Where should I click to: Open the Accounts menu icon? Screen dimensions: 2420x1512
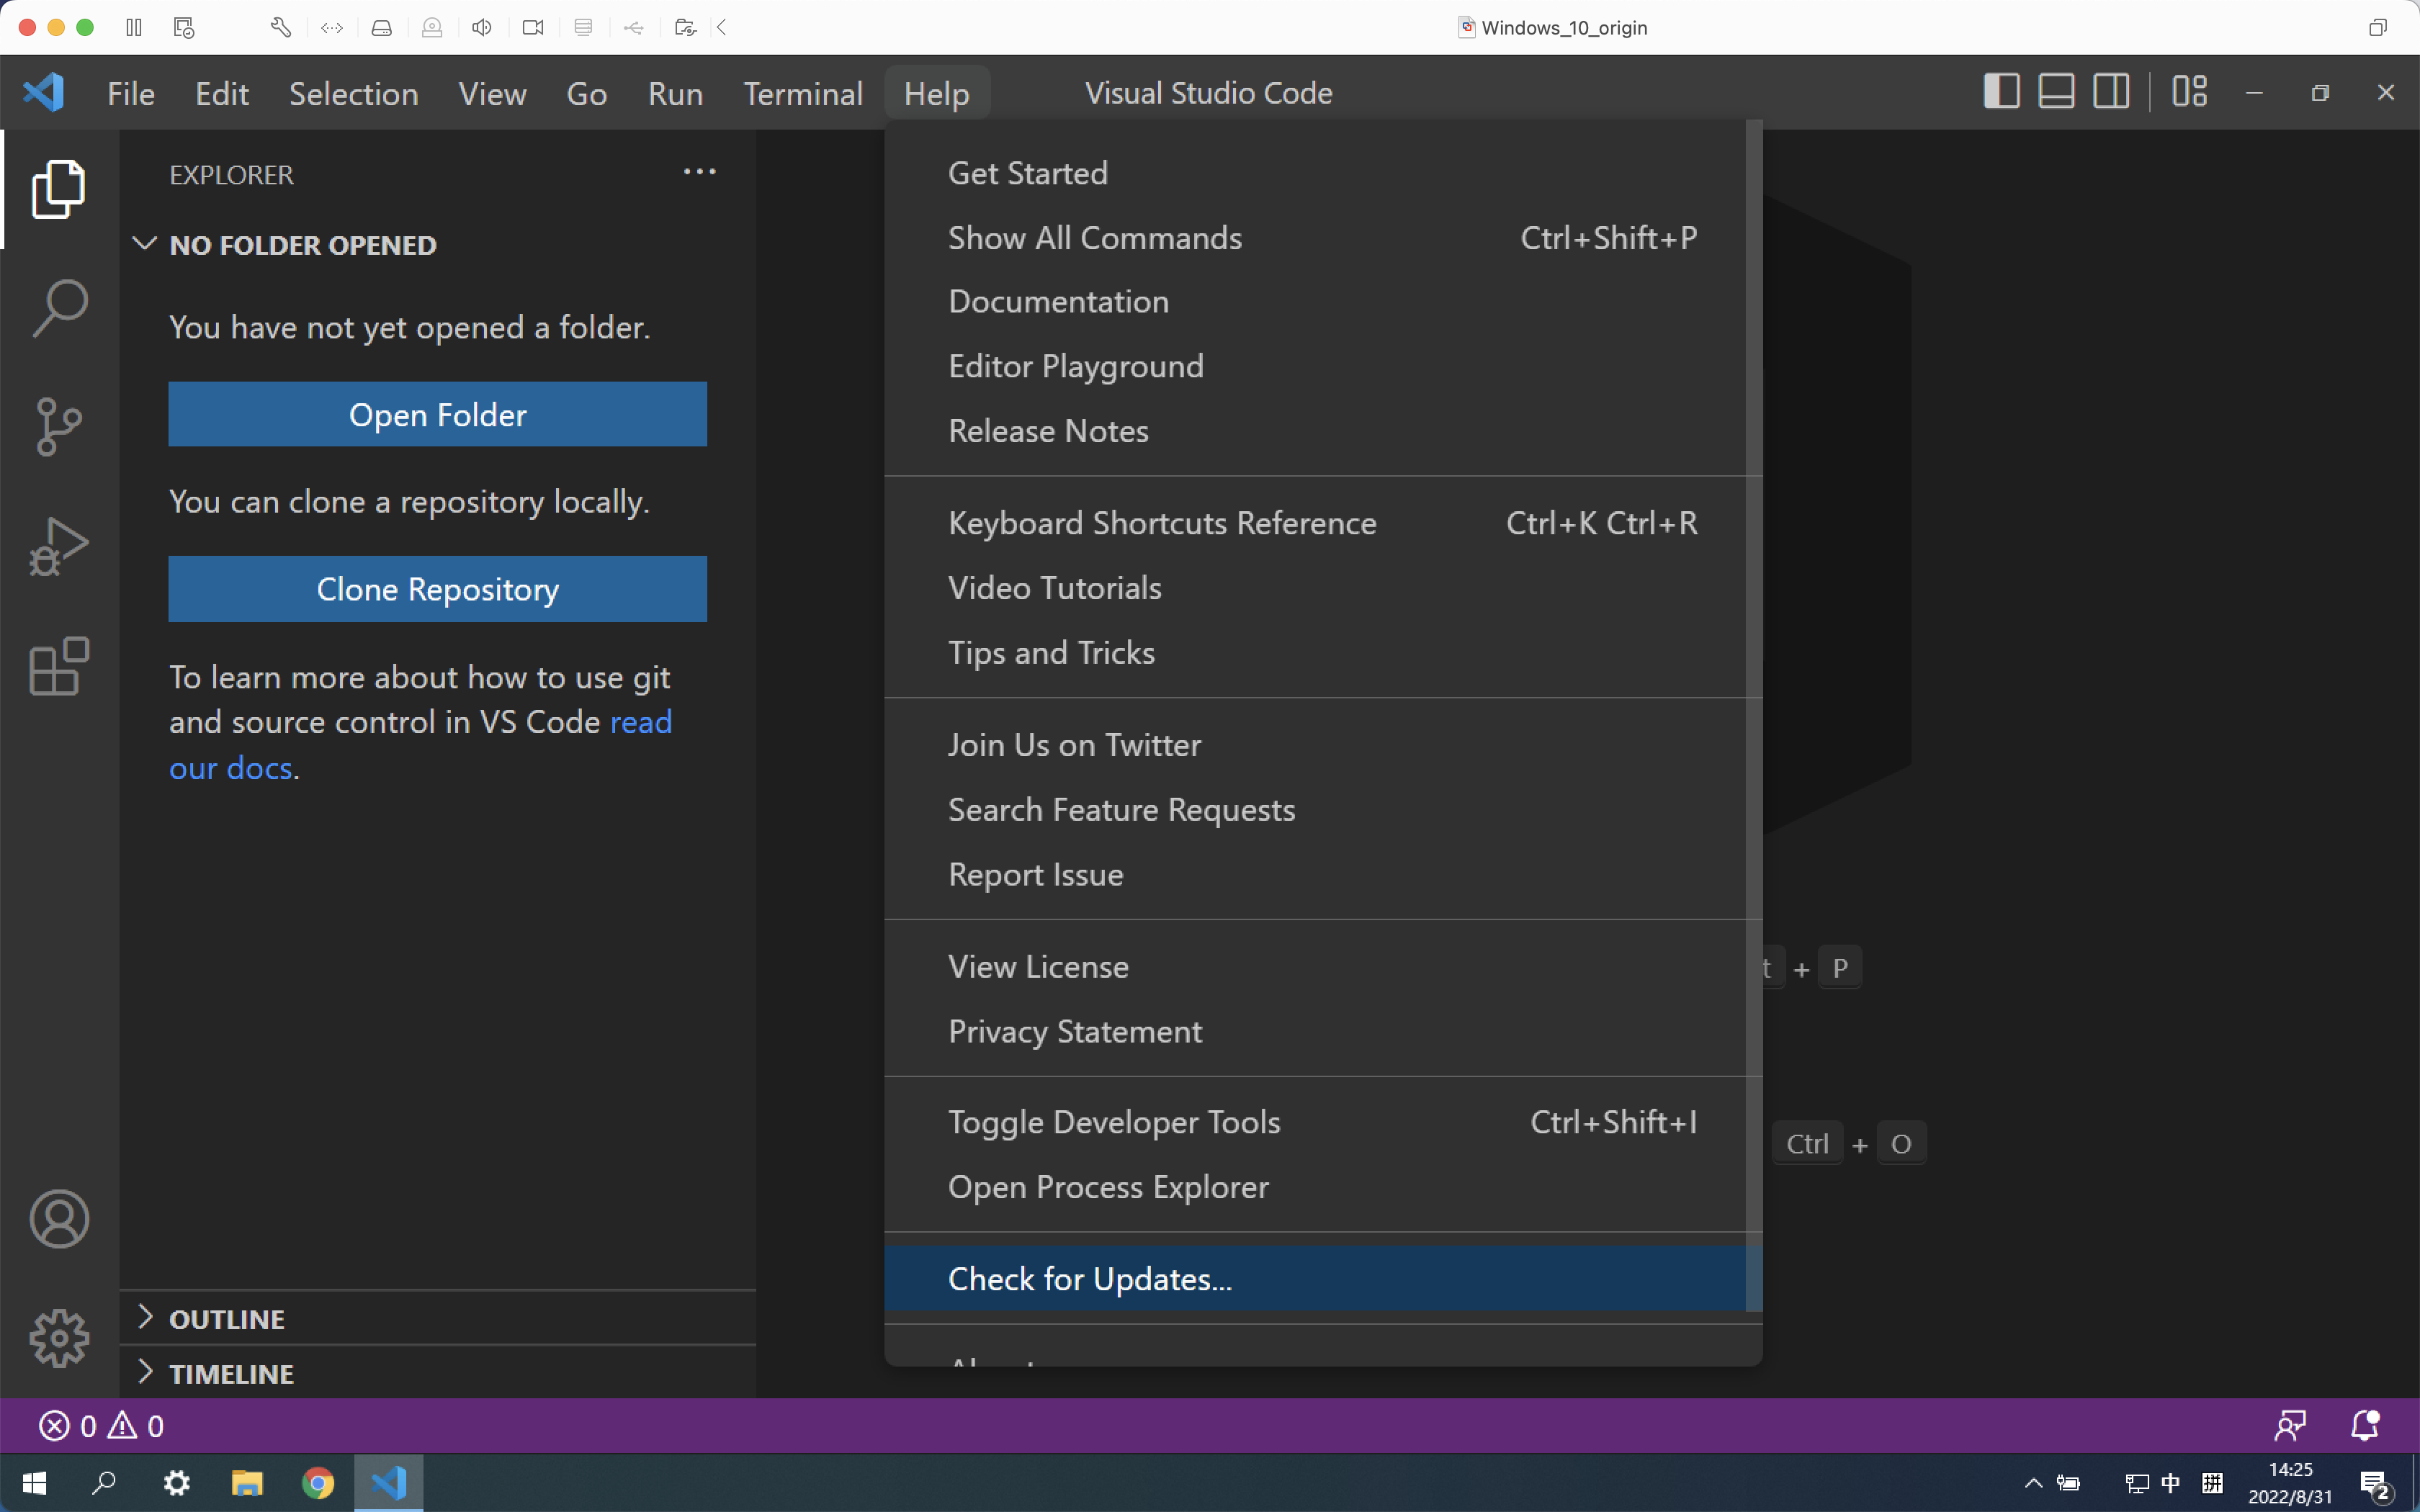(x=59, y=1219)
